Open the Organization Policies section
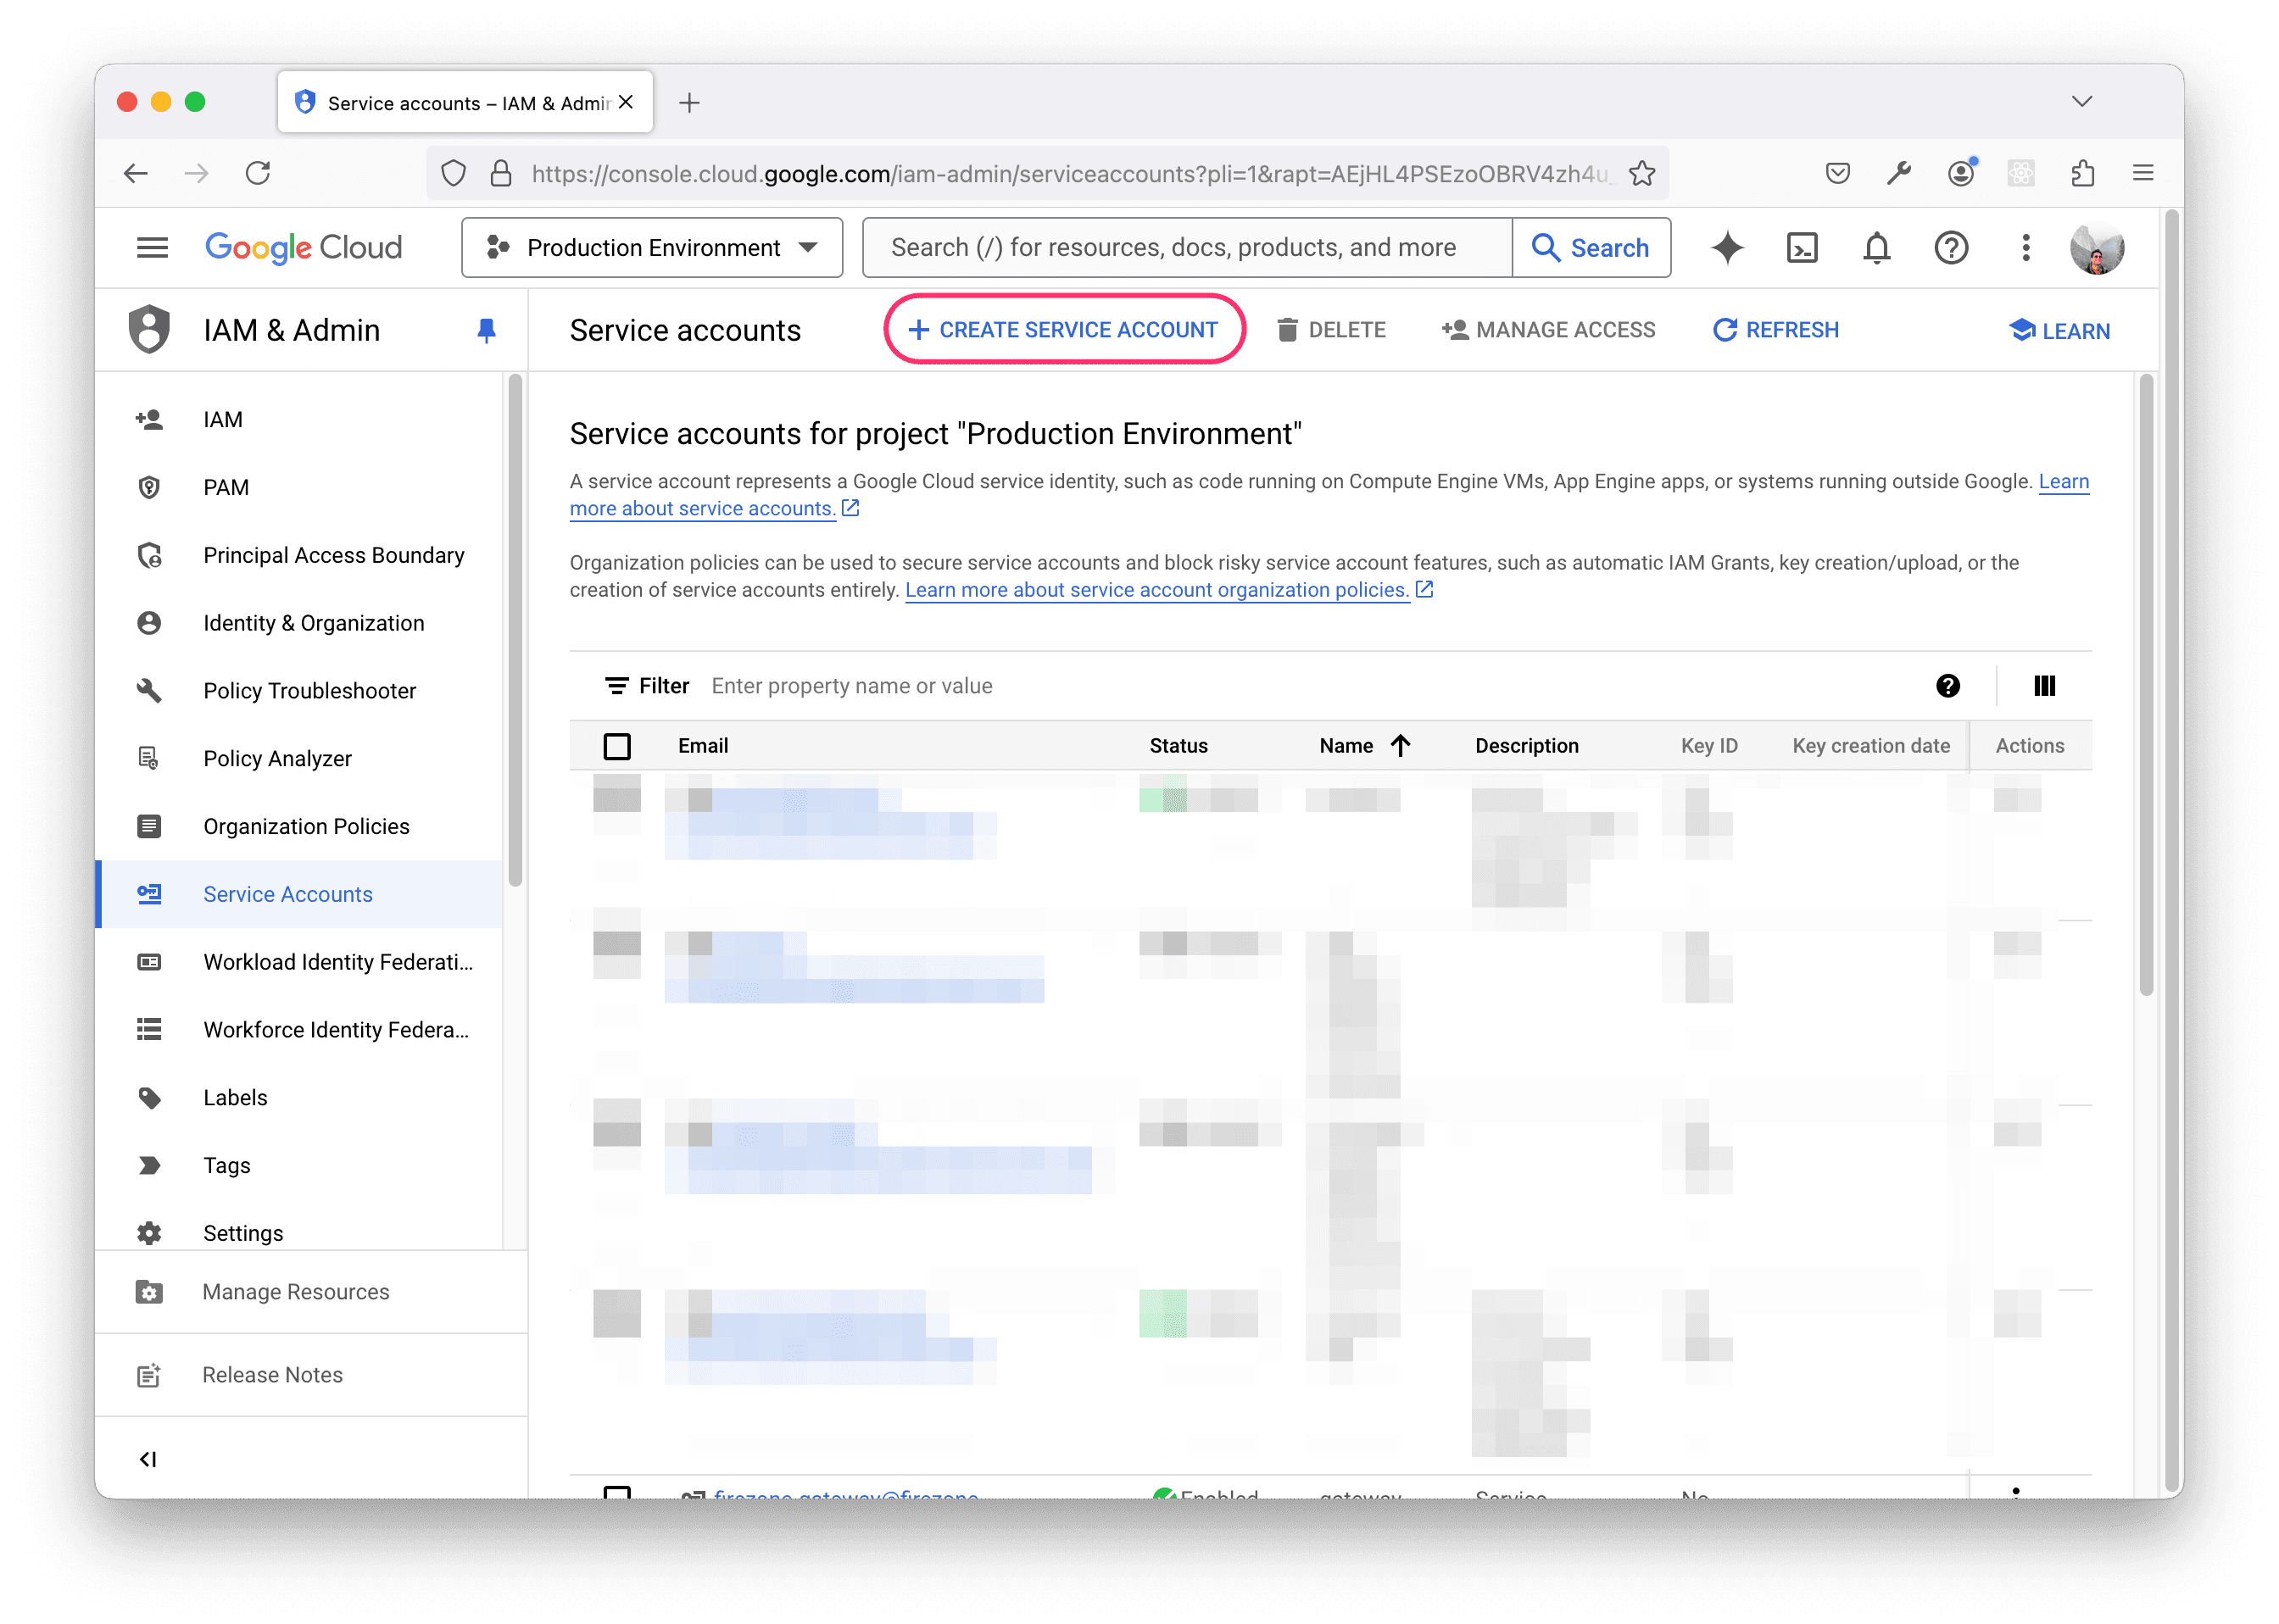Viewport: 2279px width, 1624px height. tap(306, 826)
